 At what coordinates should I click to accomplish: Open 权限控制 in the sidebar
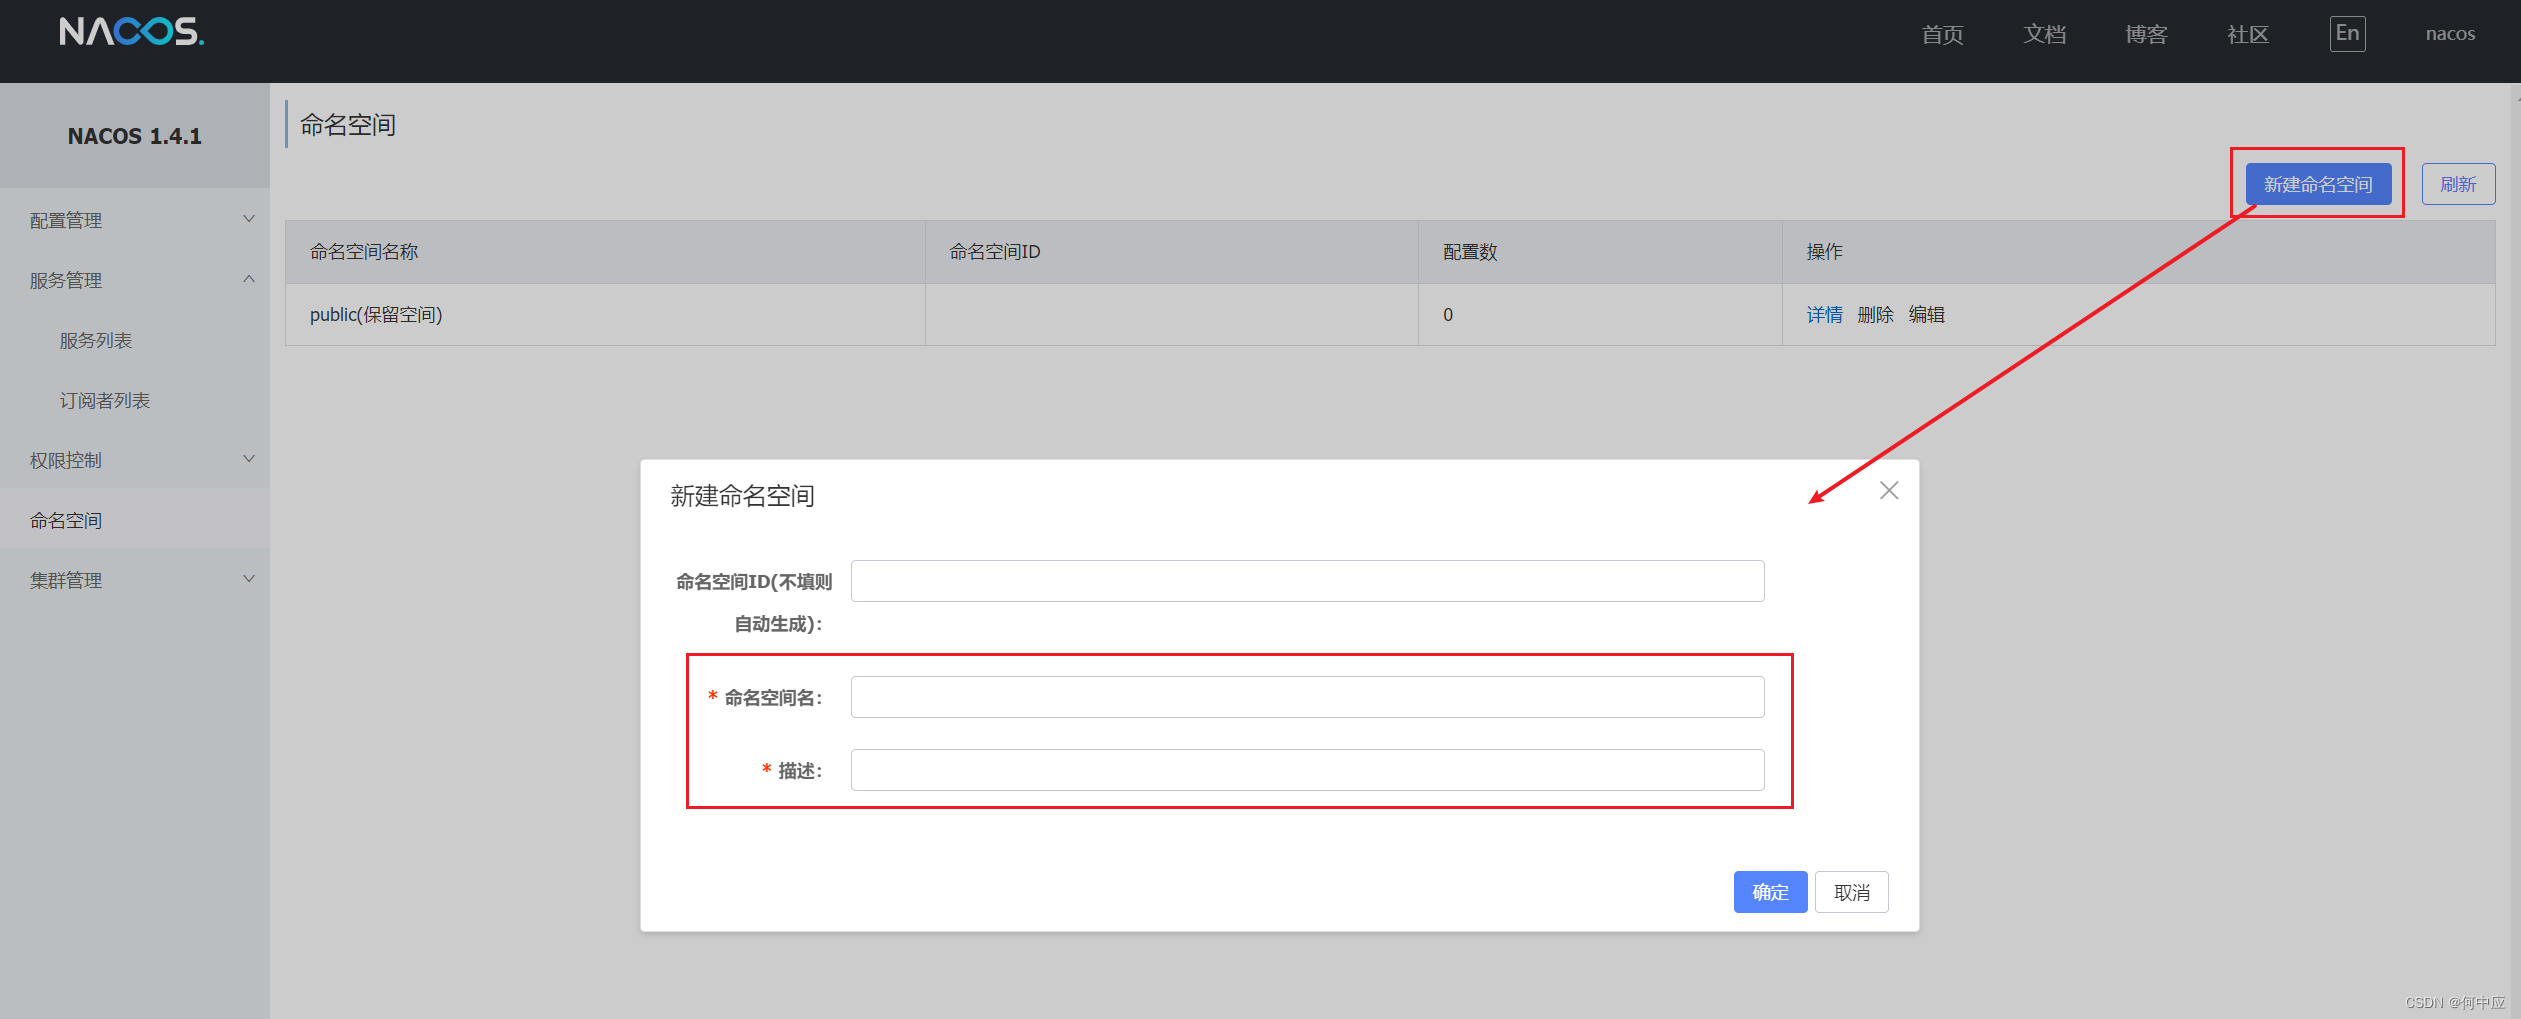[66, 460]
